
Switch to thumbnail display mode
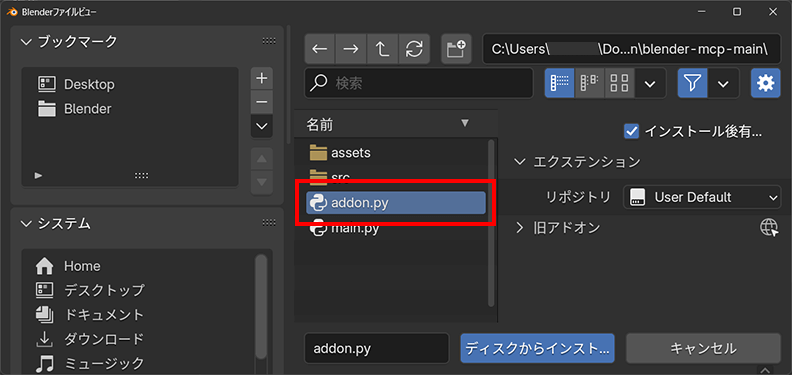pos(619,83)
